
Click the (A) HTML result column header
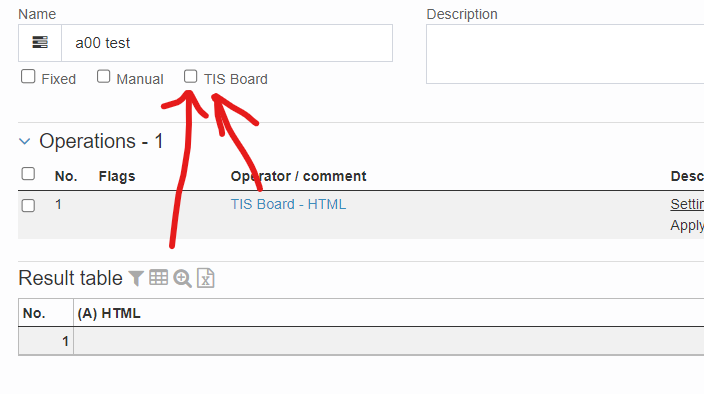[109, 313]
